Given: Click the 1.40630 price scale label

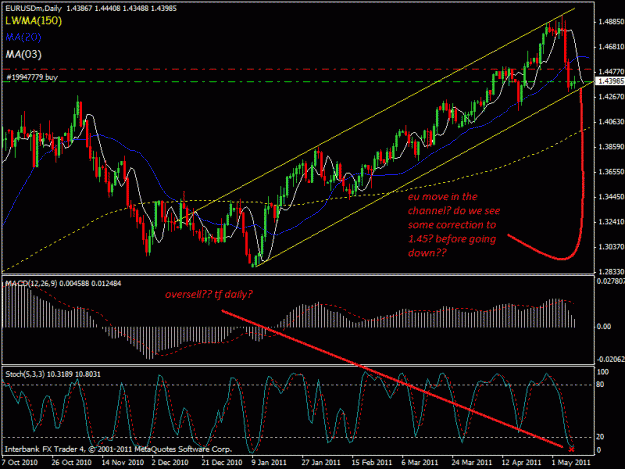Looking at the screenshot, I should click(611, 122).
